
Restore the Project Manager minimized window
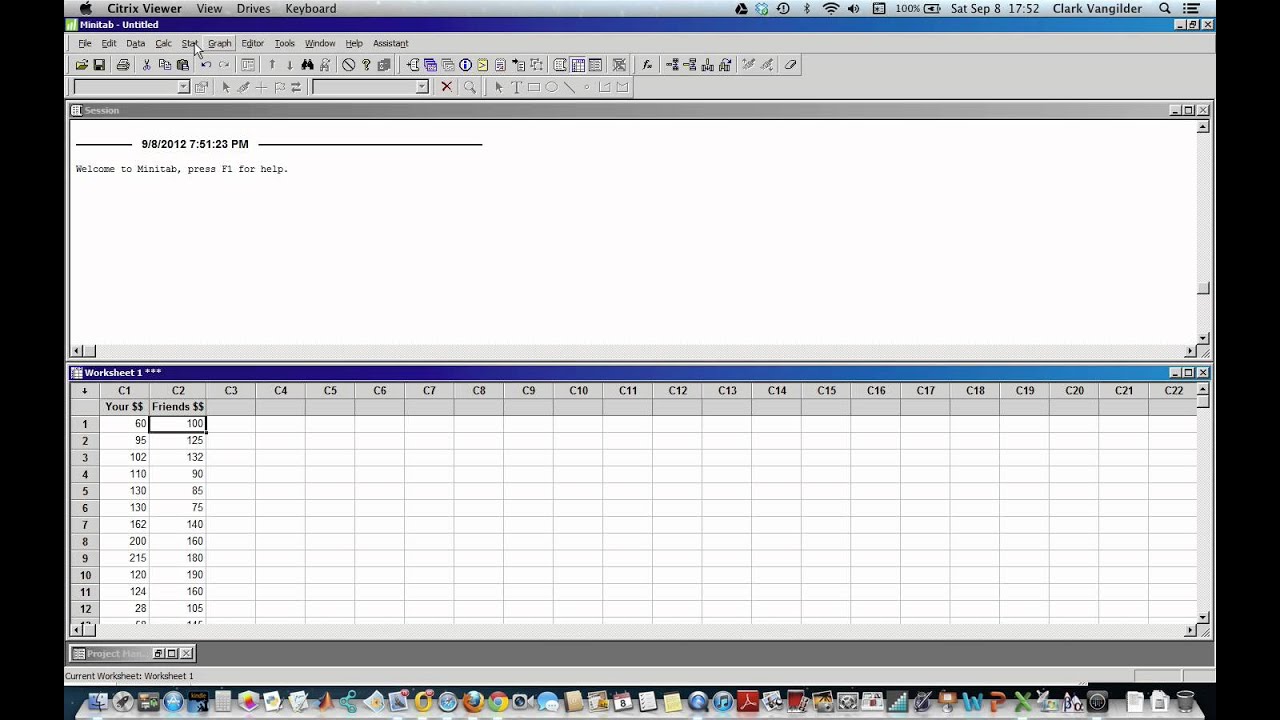pyautogui.click(x=171, y=653)
